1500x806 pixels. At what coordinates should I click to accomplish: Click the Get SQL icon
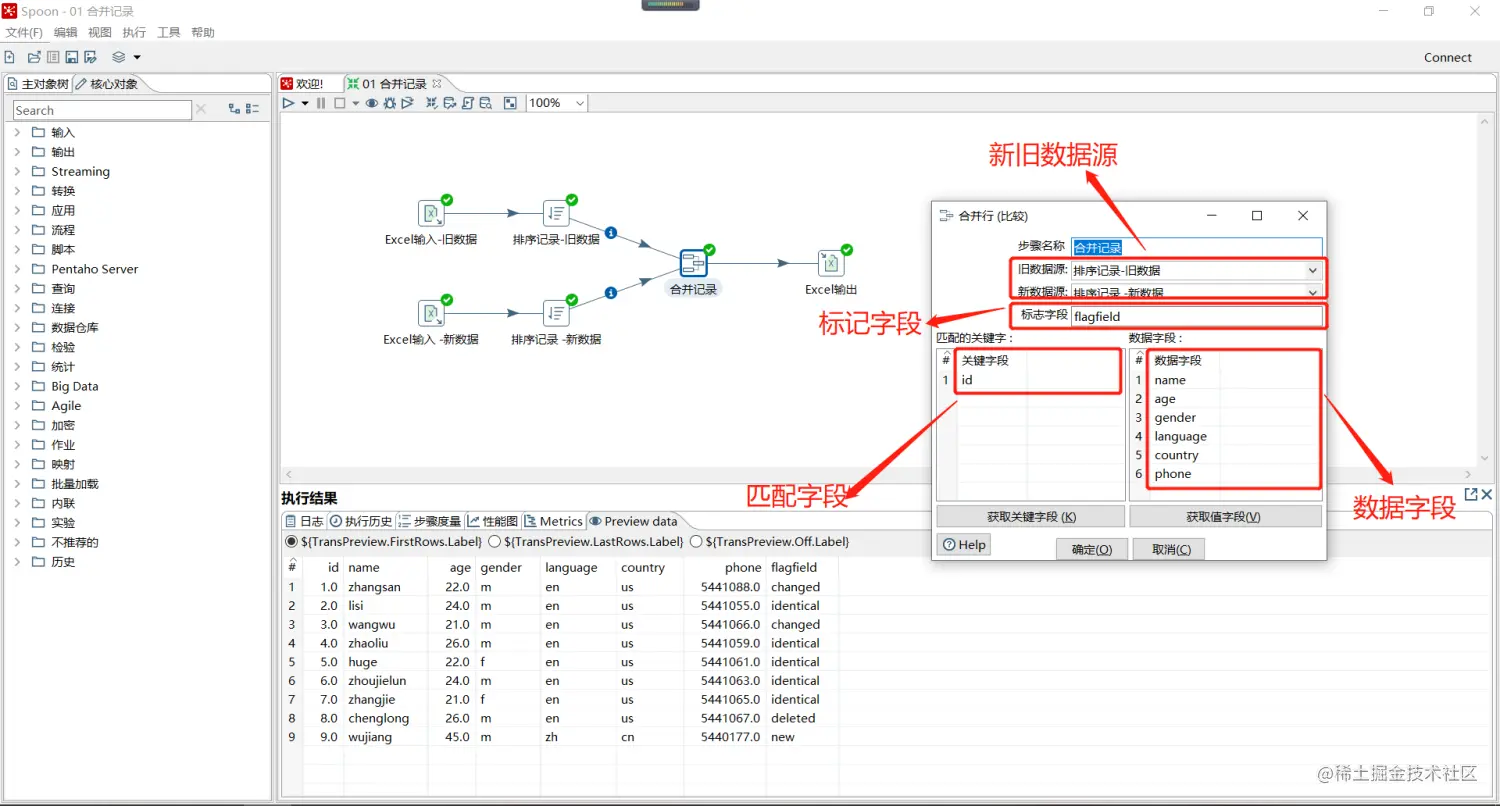click(468, 103)
